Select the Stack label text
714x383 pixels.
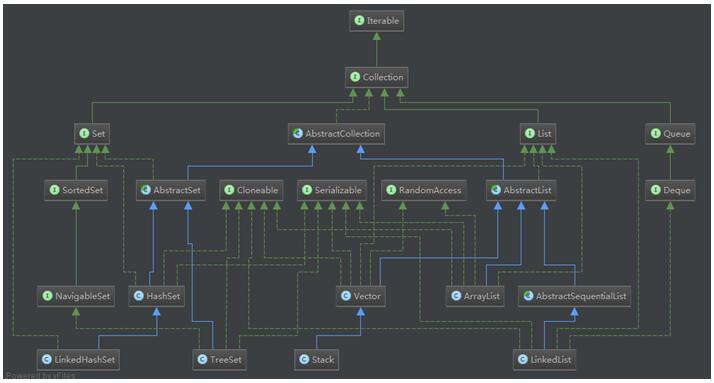pos(323,359)
